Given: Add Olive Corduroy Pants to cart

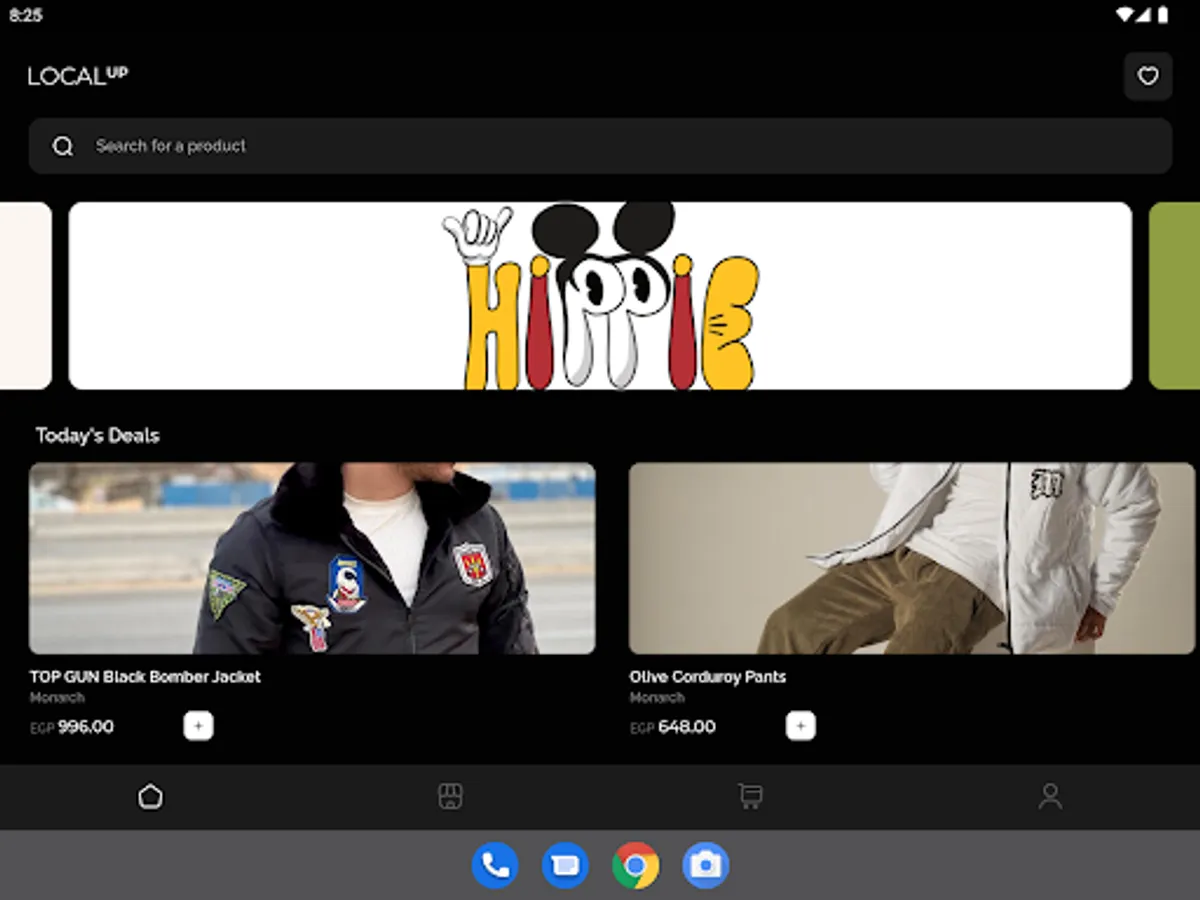Looking at the screenshot, I should coord(800,726).
